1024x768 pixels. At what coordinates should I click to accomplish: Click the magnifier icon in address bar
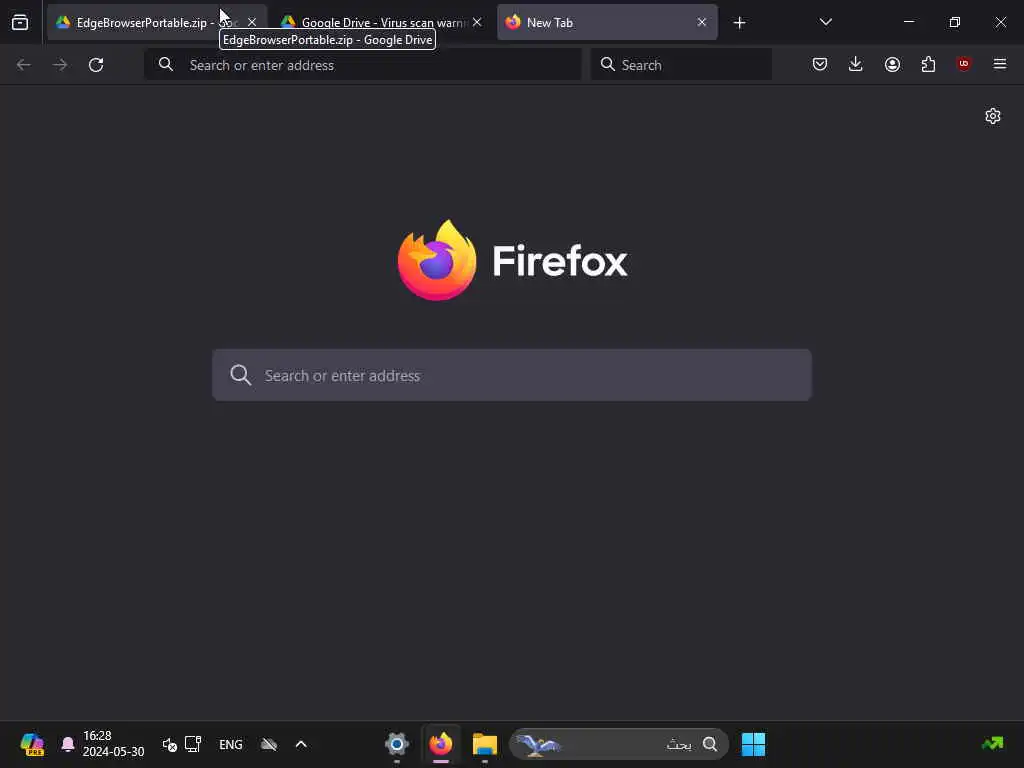pyautogui.click(x=166, y=65)
